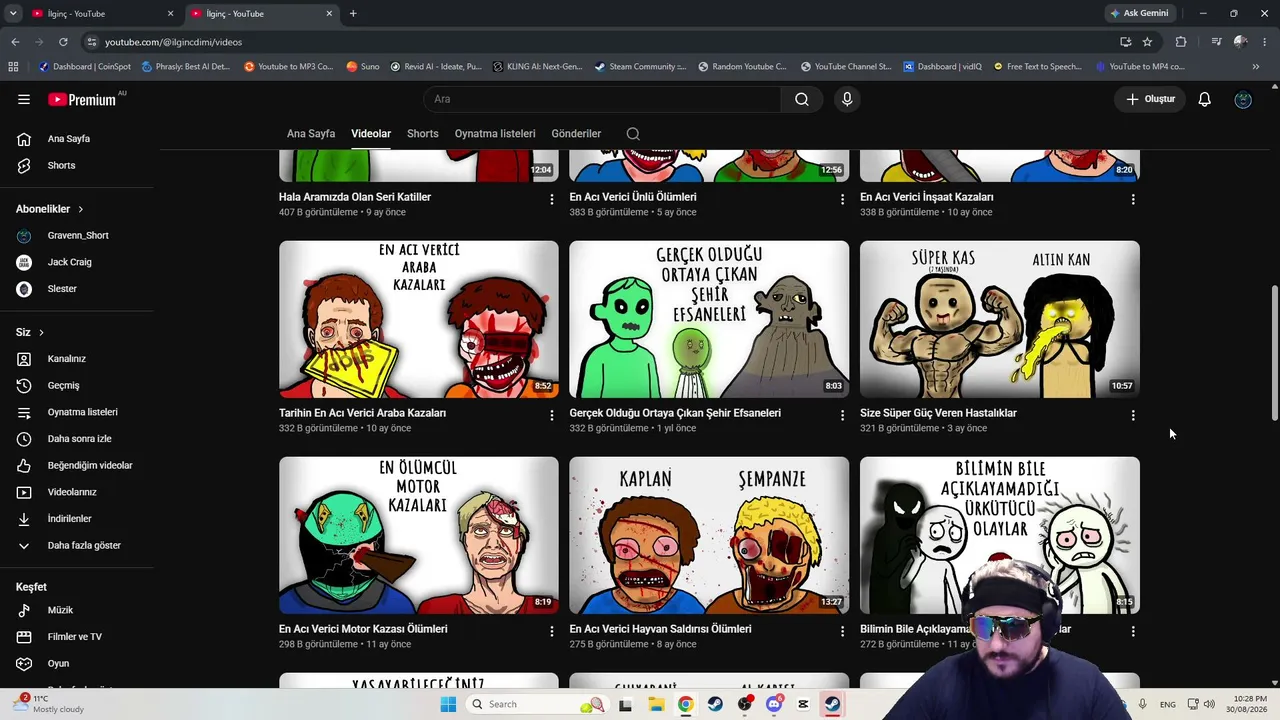The height and width of the screenshot is (720, 1280).
Task: Open options for En Acı Verici Ünlü Ölümleri
Action: (x=842, y=199)
